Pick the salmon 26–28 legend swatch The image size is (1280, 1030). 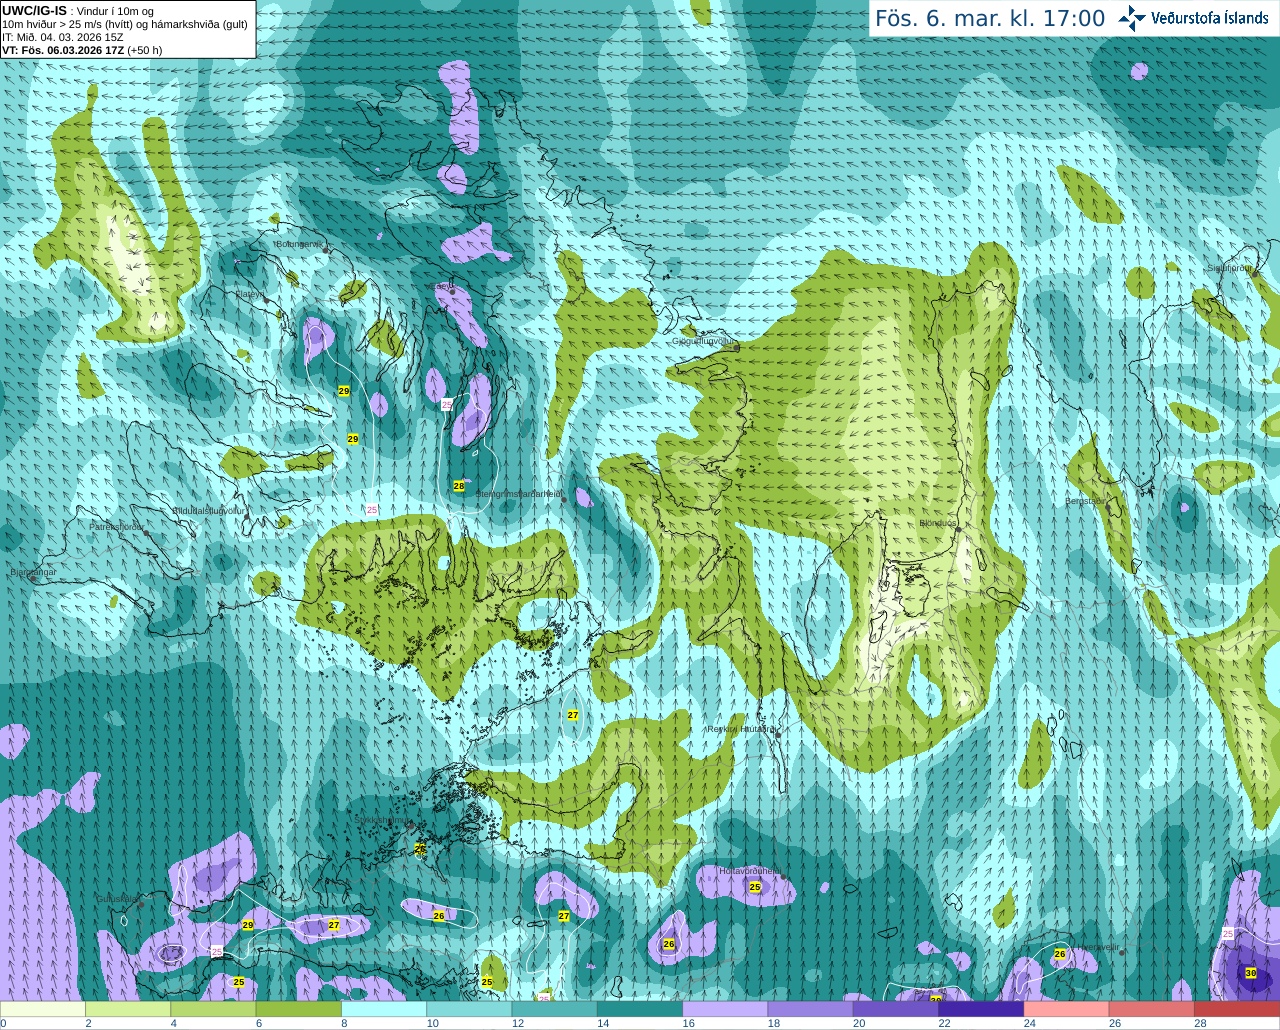[1152, 1008]
